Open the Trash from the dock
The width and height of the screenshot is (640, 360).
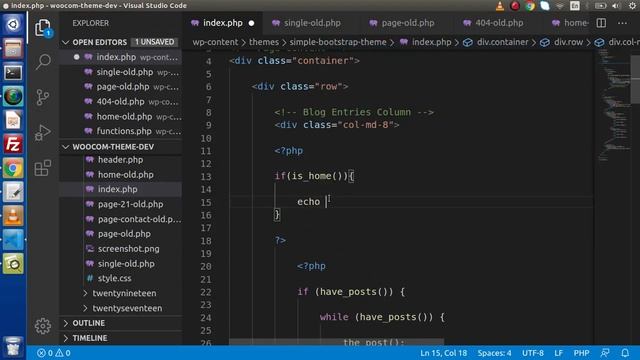(13, 347)
